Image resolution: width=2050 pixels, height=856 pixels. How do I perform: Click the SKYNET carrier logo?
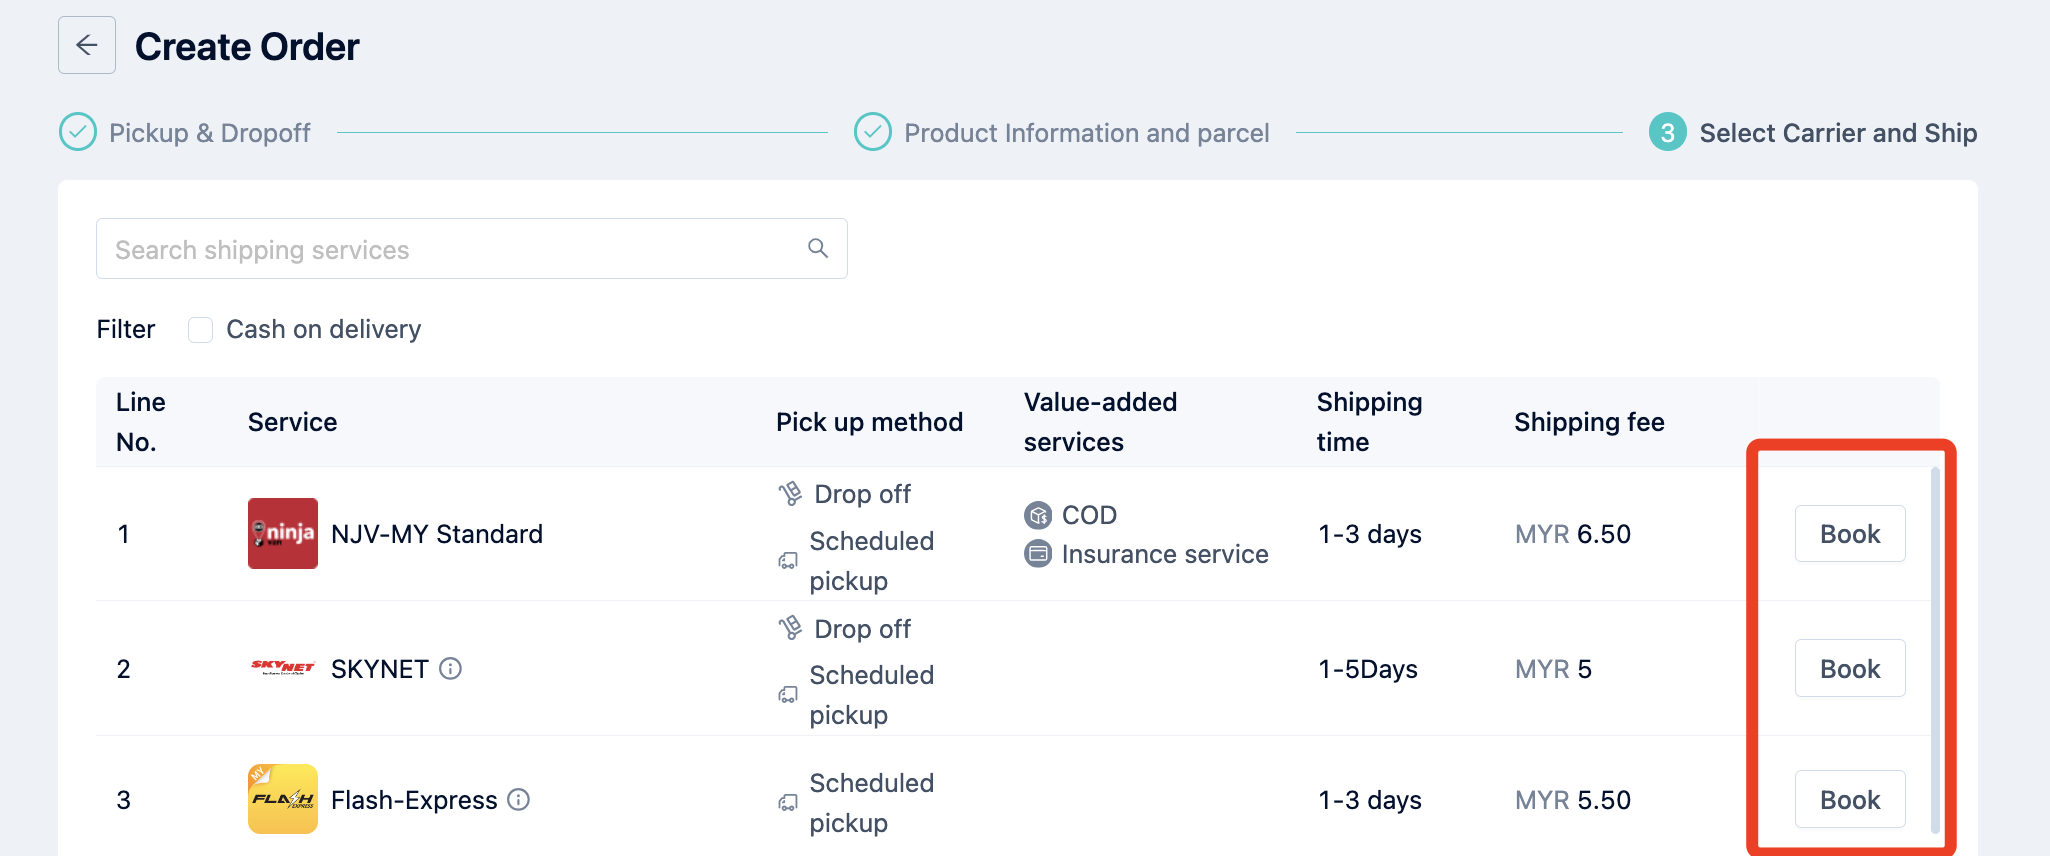point(283,667)
